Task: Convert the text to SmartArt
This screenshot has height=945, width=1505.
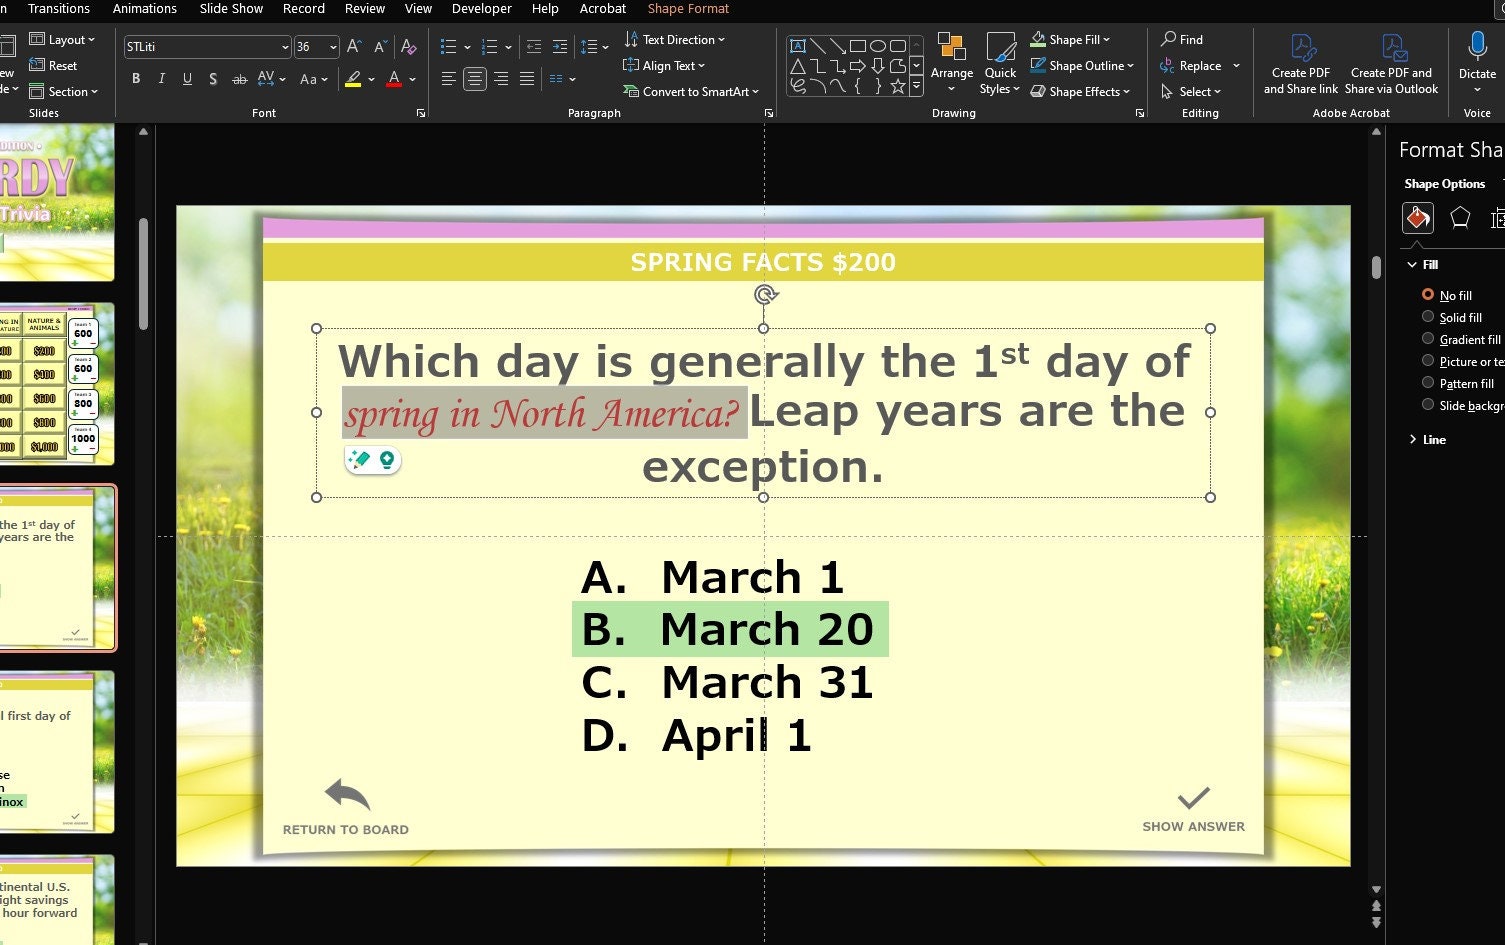Action: pos(691,91)
